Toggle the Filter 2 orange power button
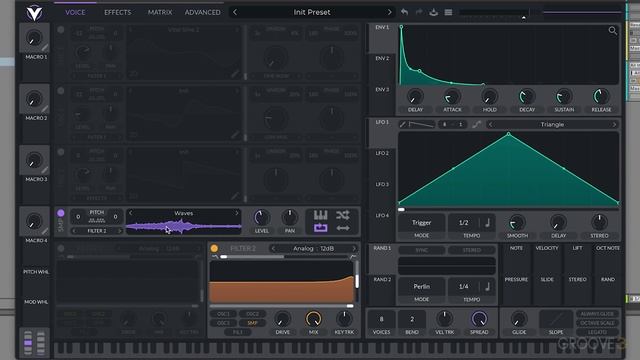Viewport: 640px width, 360px height. coord(214,248)
